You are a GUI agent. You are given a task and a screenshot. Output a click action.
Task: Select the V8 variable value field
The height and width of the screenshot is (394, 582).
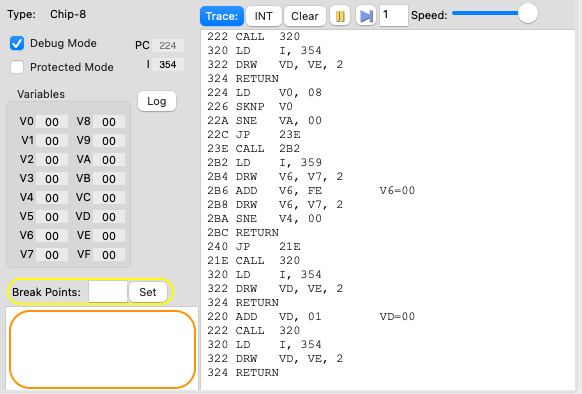pyautogui.click(x=109, y=122)
